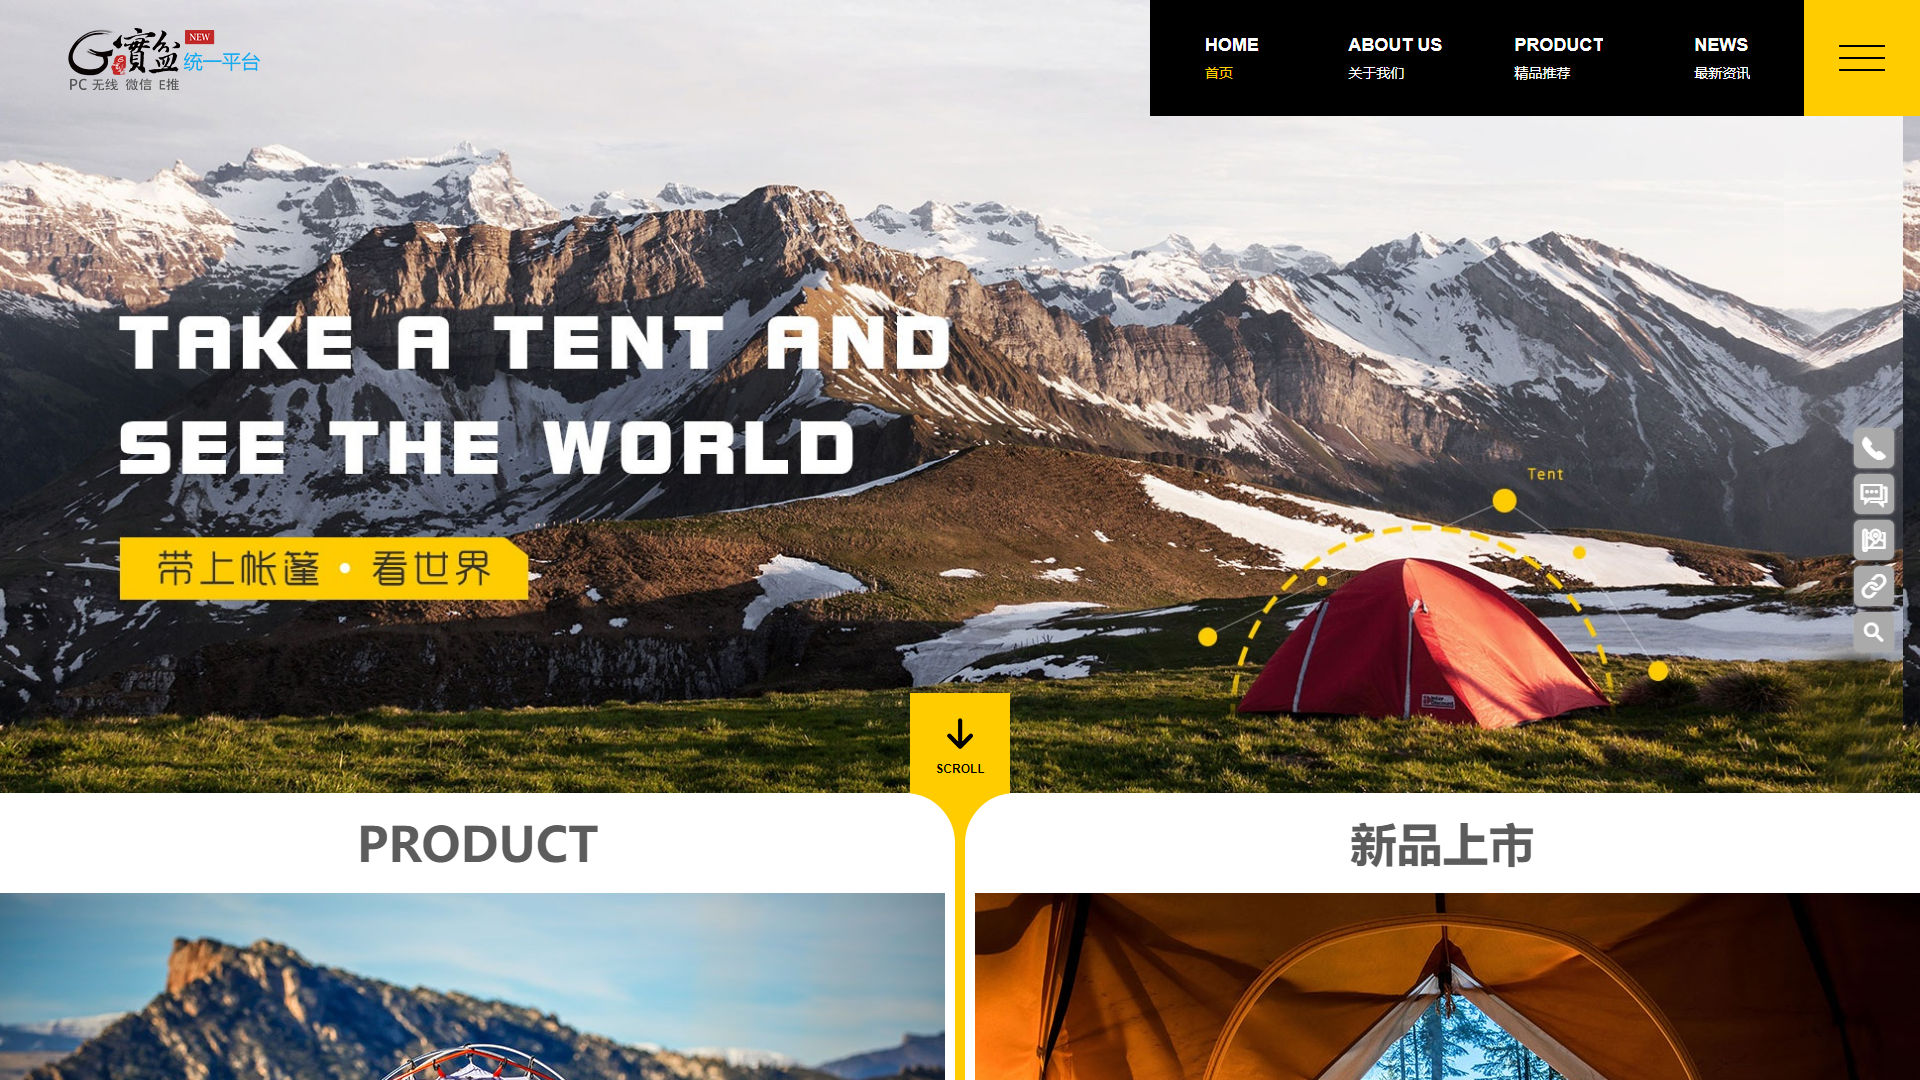Click the PRODUCT section heading

pyautogui.click(x=478, y=845)
